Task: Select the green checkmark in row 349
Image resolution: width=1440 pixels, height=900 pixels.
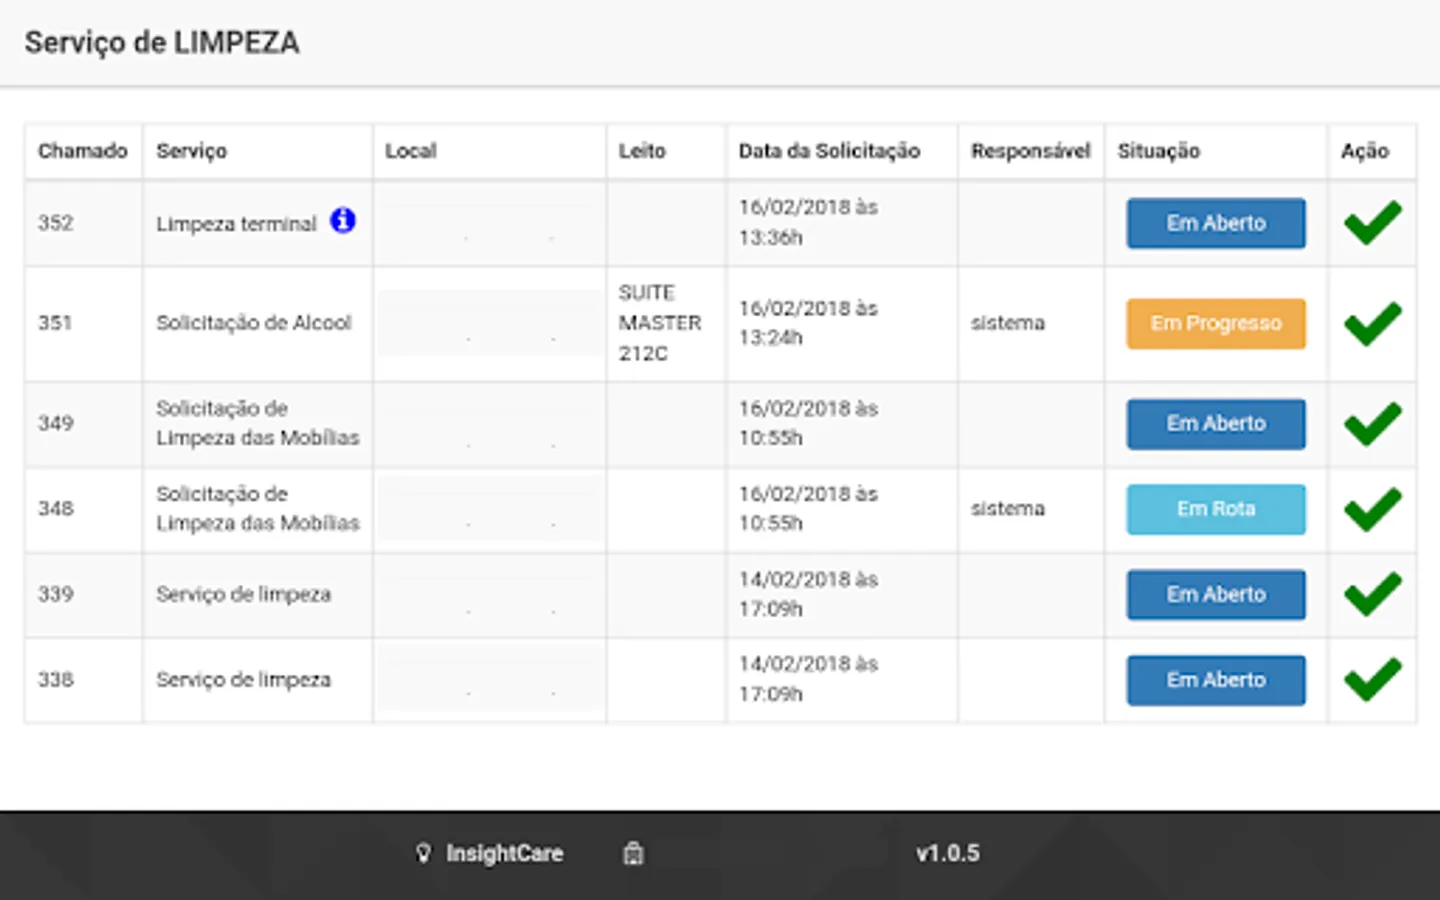Action: point(1372,423)
